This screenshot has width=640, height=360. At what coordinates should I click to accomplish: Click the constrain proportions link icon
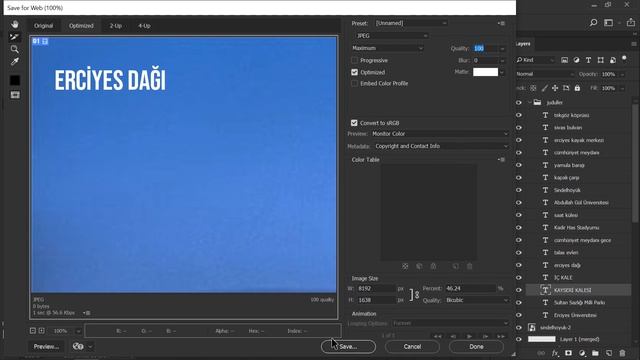(x=414, y=294)
